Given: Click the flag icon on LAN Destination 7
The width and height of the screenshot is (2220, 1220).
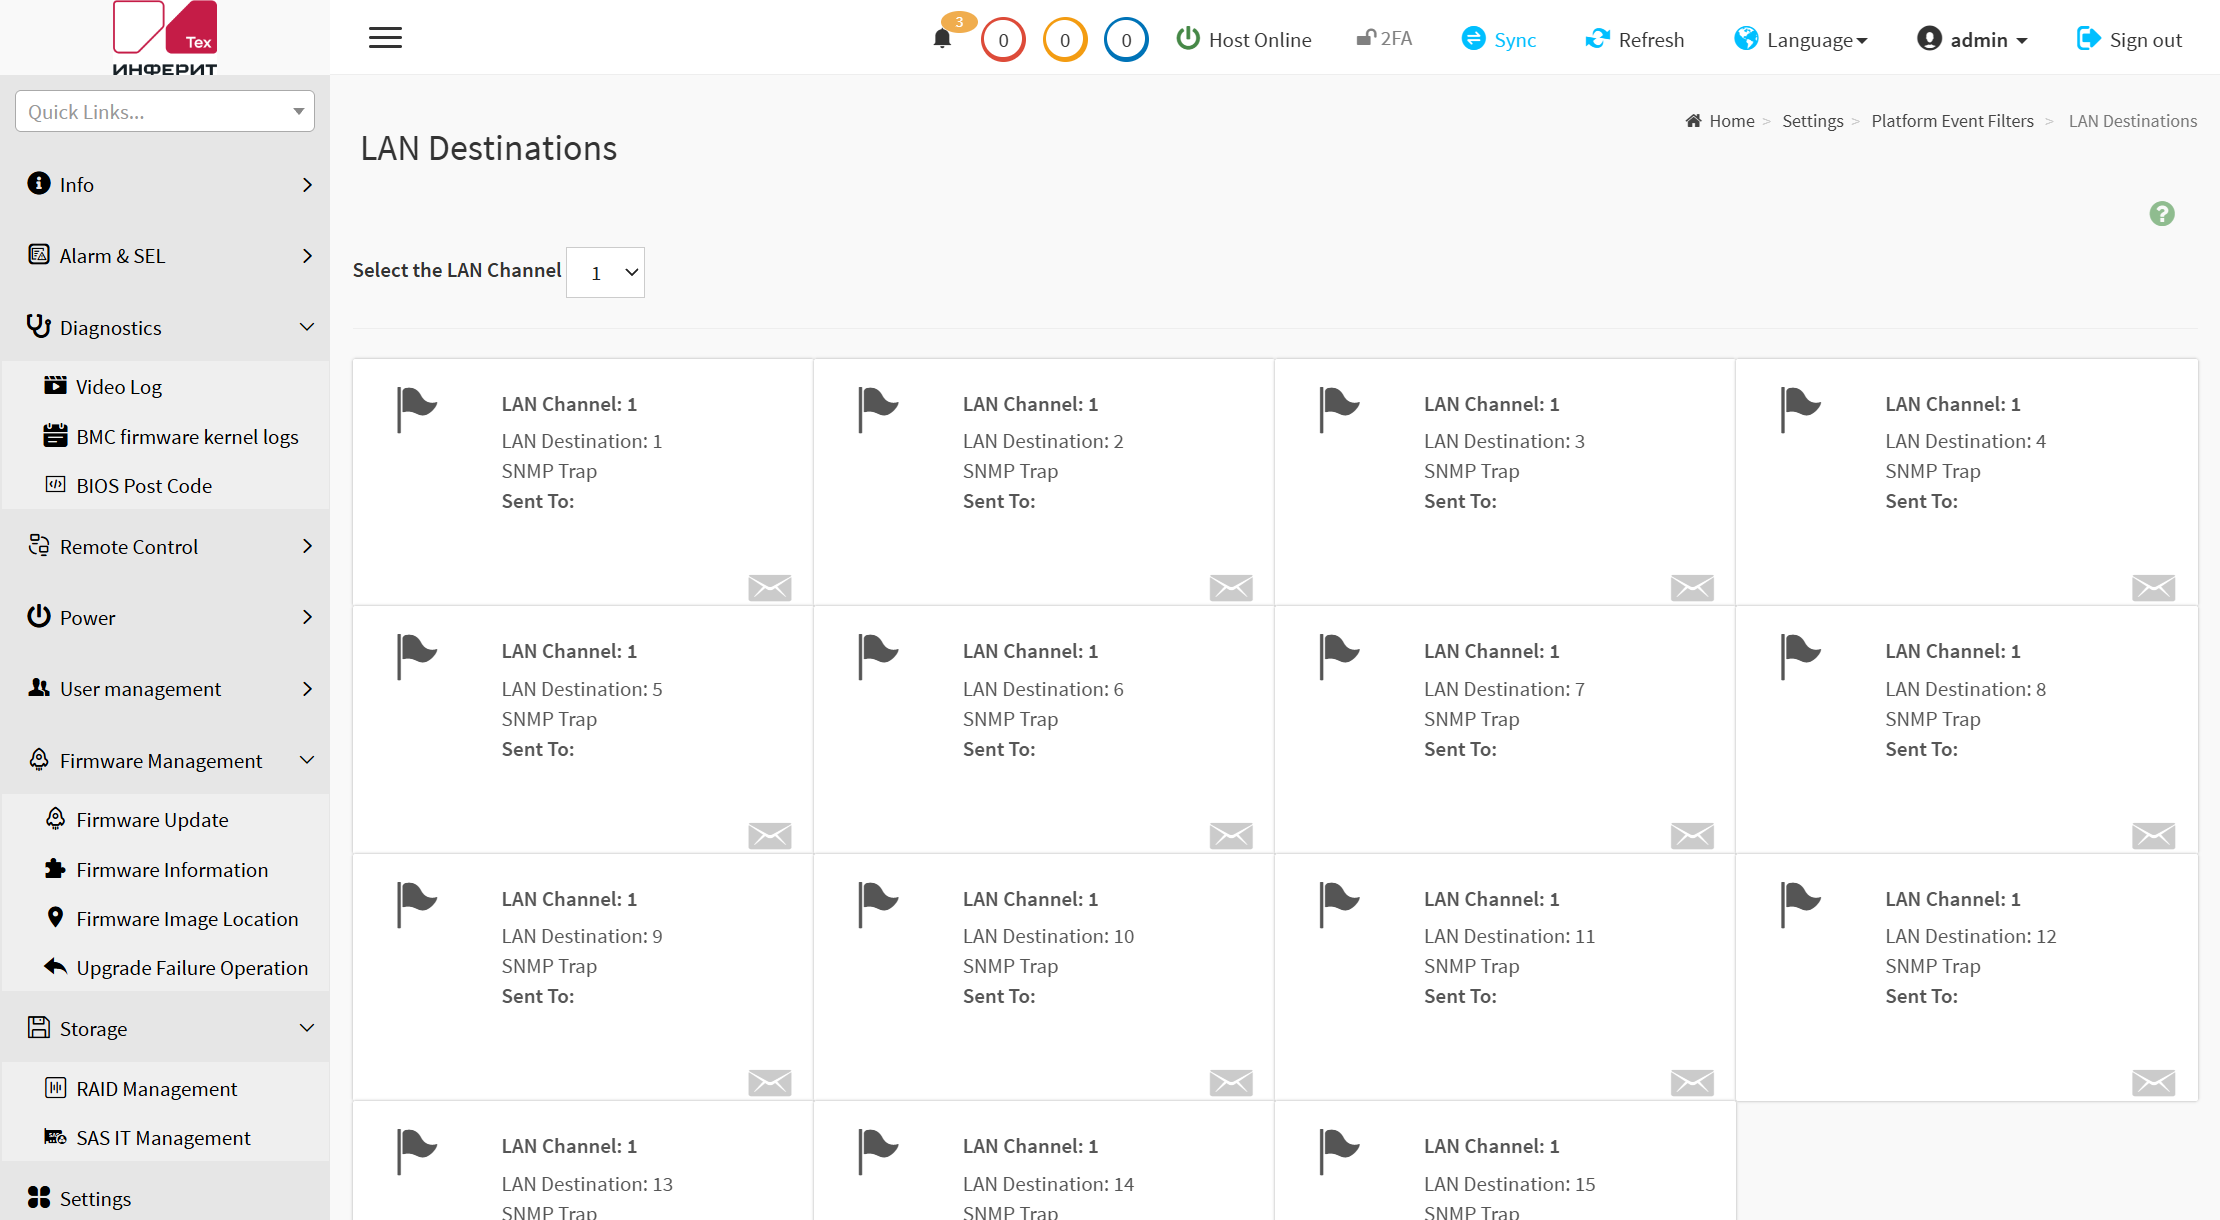Looking at the screenshot, I should pos(1340,657).
